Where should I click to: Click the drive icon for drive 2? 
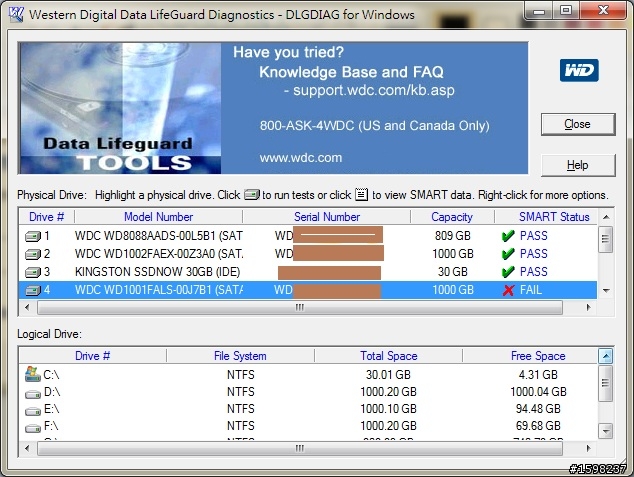[x=33, y=254]
